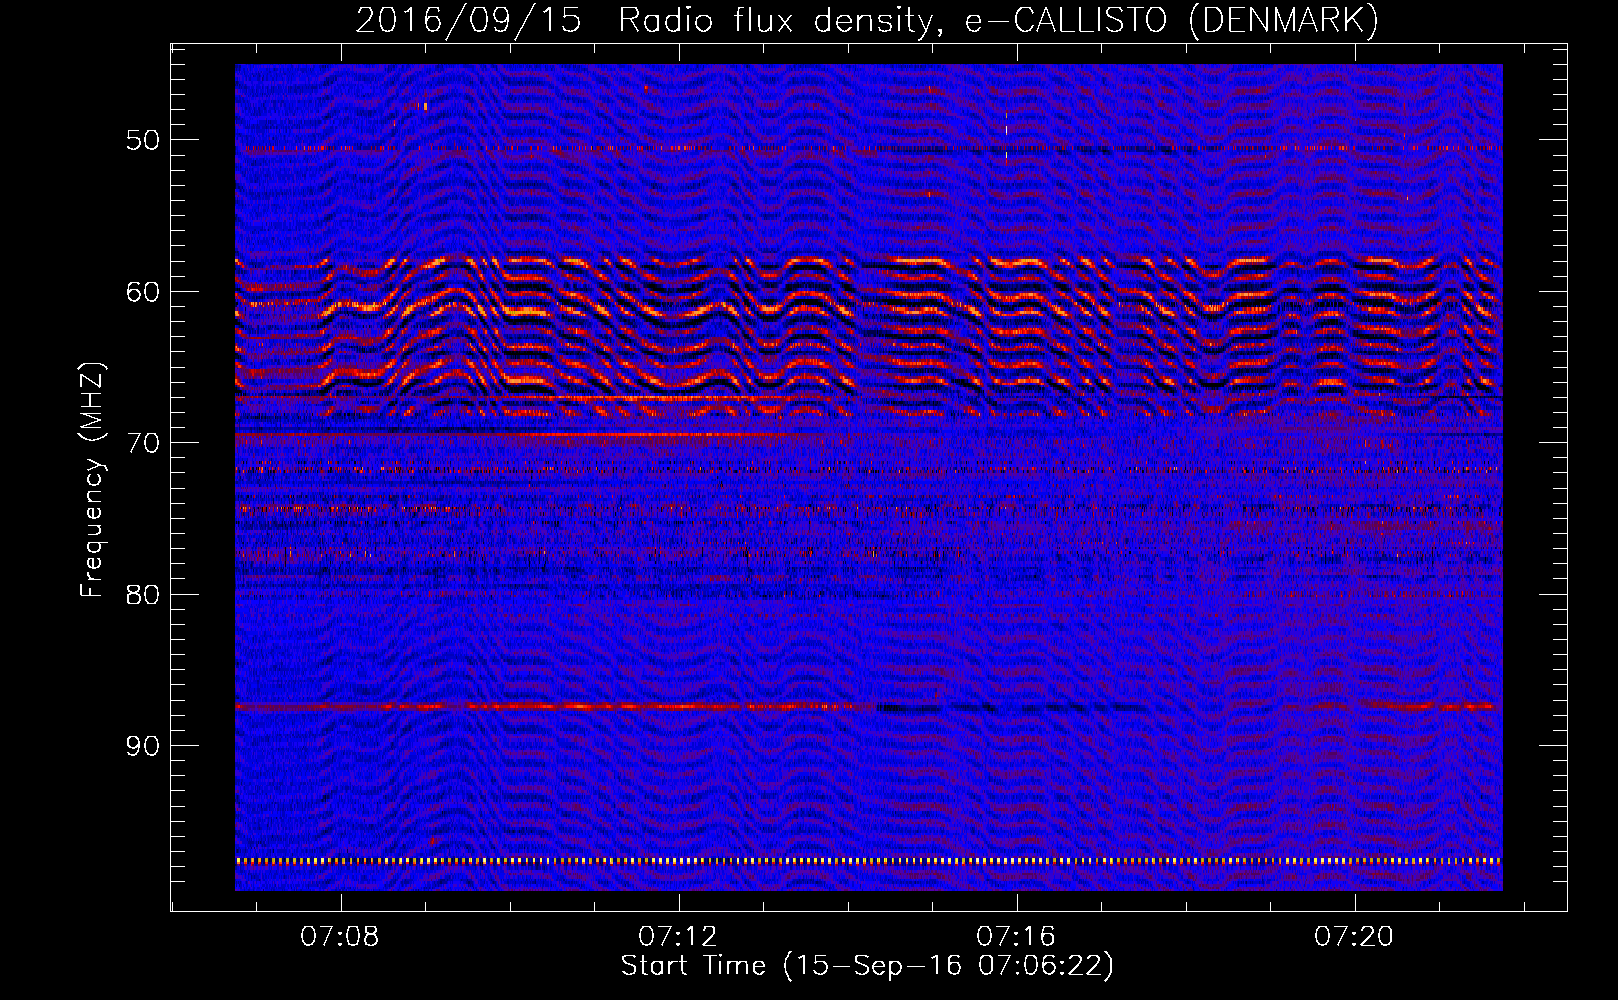Click the 60 frequency tick label
This screenshot has height=1000, width=1618.
point(142,292)
